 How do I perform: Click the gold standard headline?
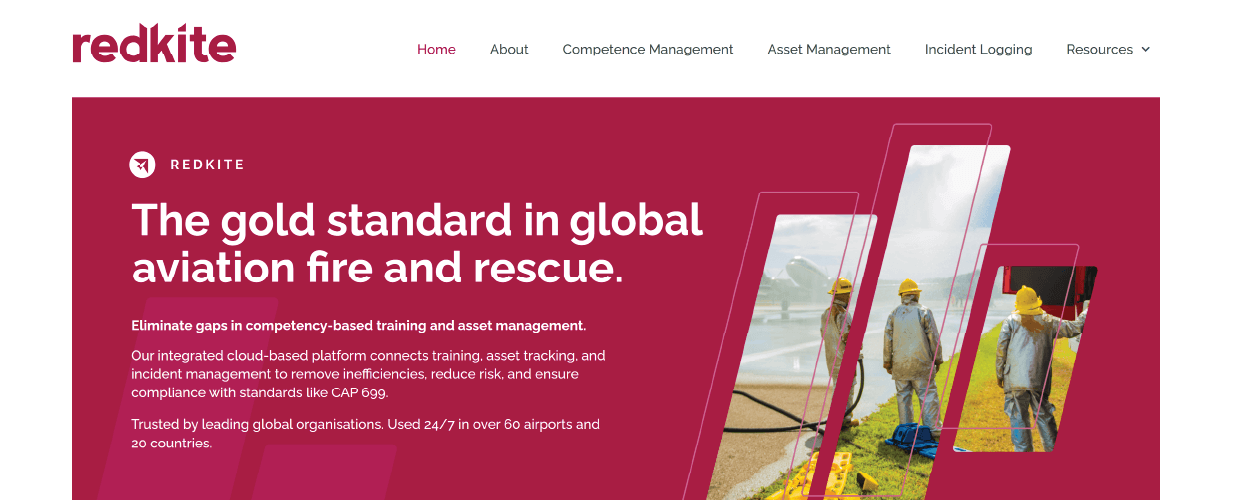coord(417,243)
